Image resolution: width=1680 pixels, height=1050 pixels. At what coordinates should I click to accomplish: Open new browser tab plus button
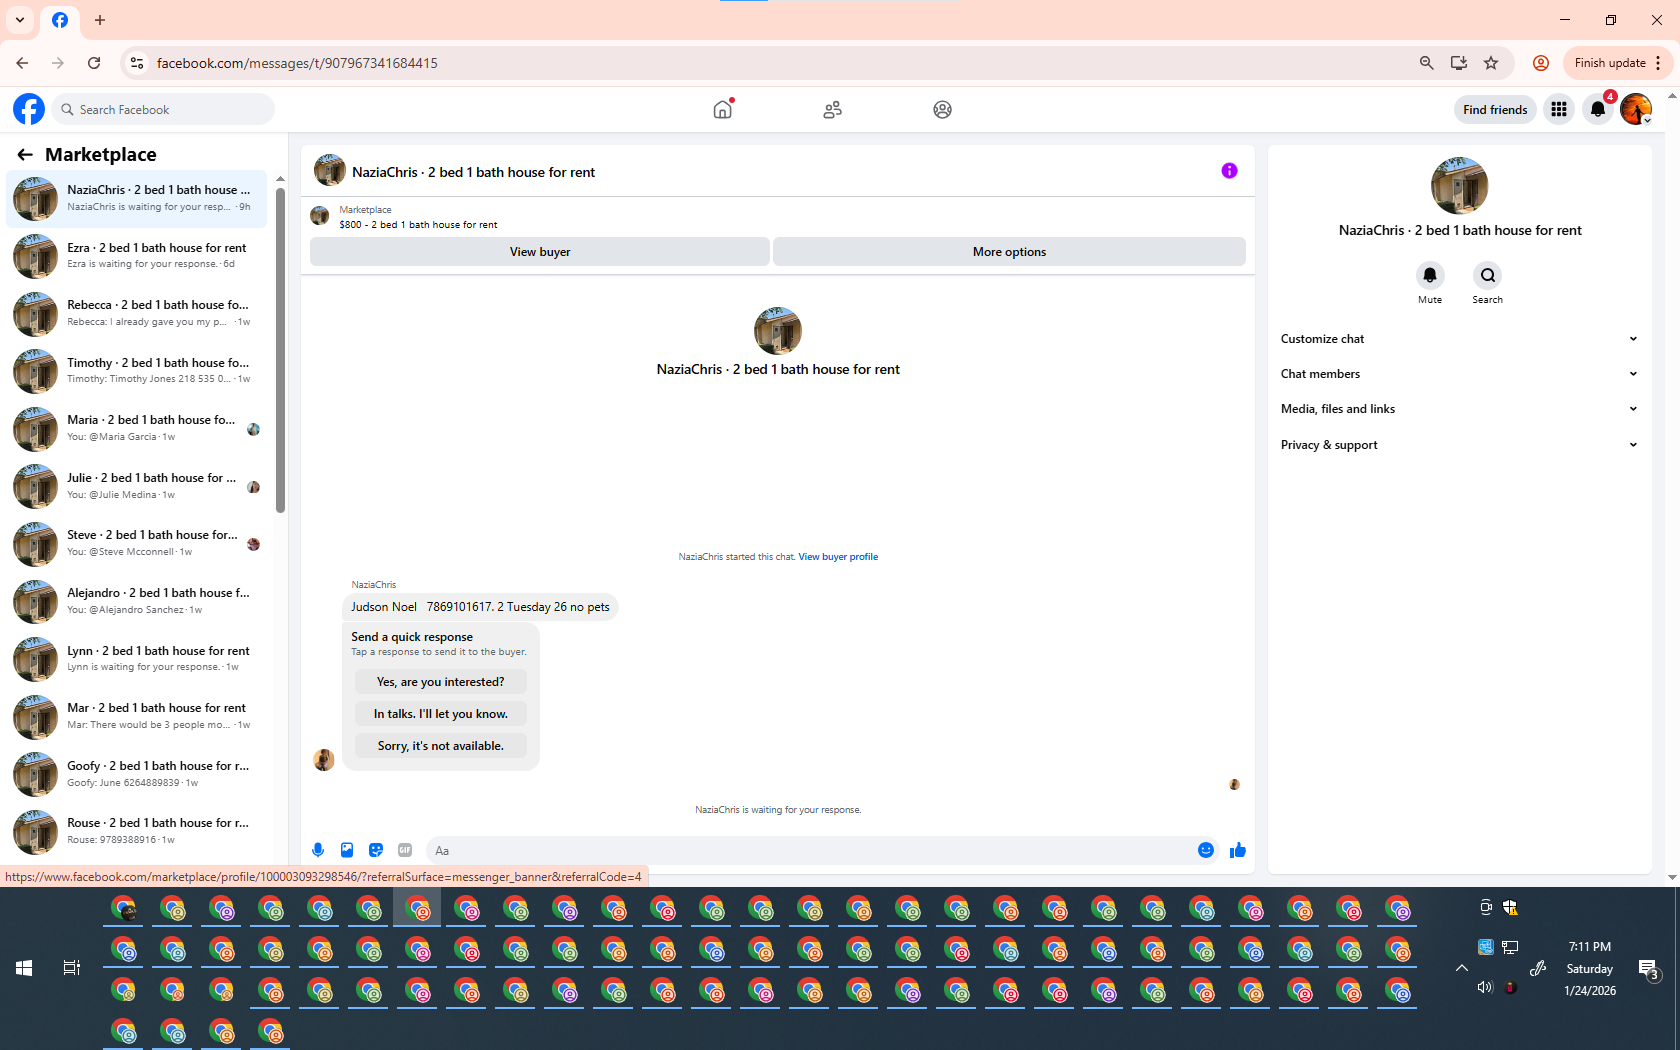click(x=100, y=20)
